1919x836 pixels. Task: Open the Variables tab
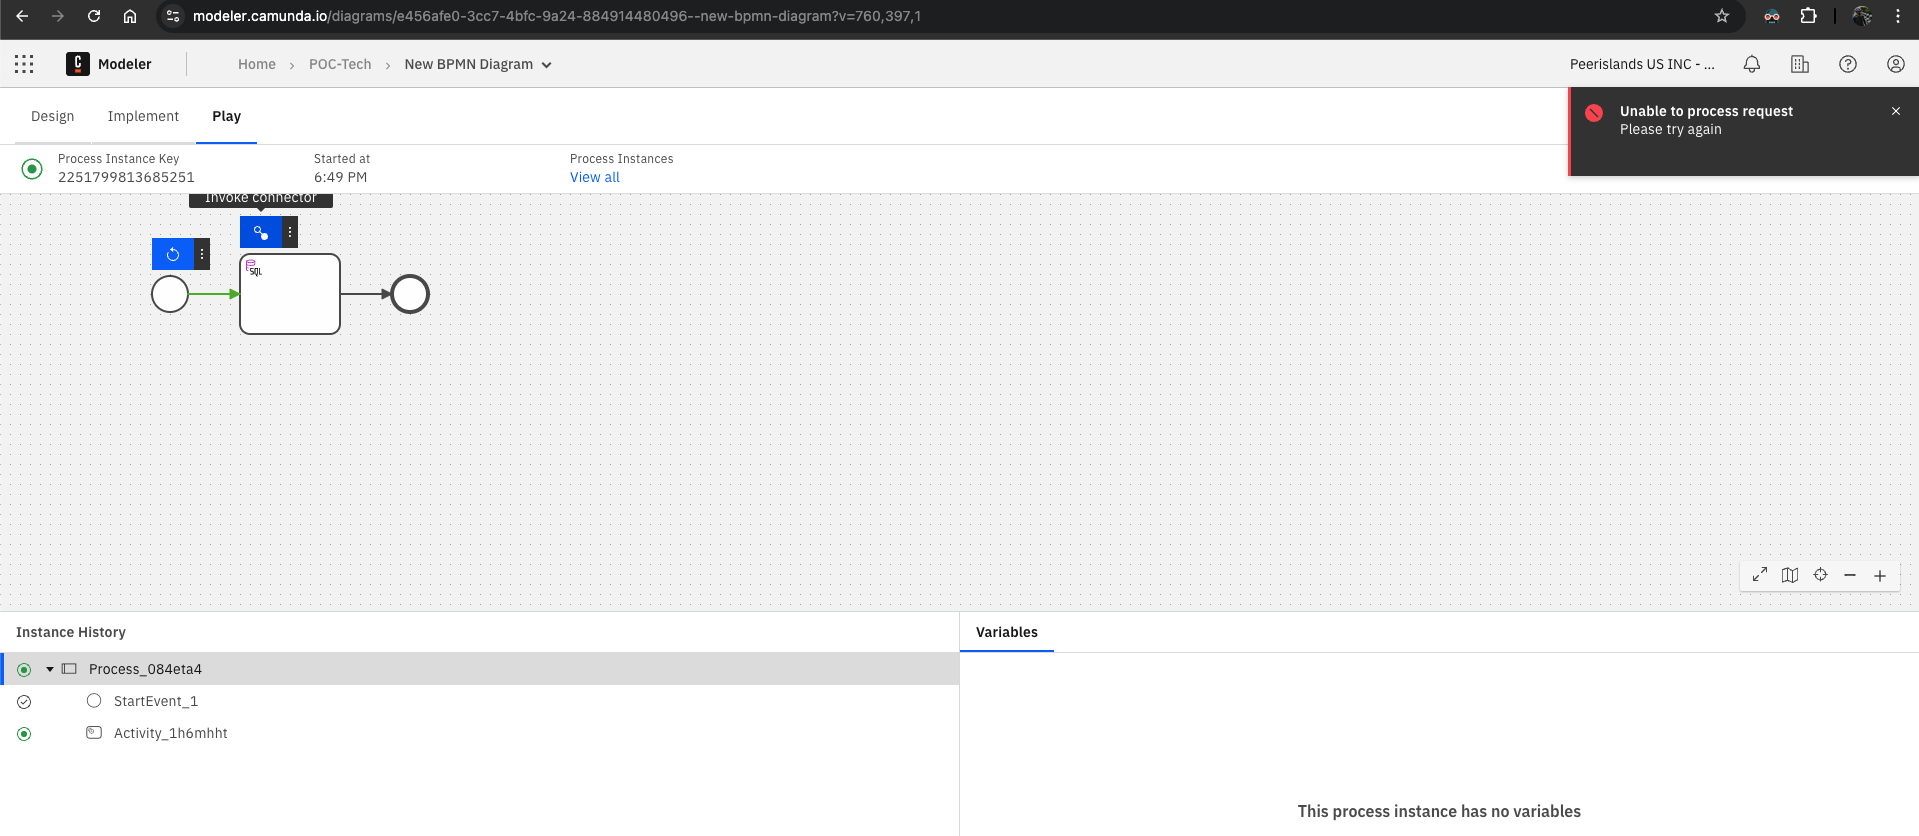[x=1007, y=632]
